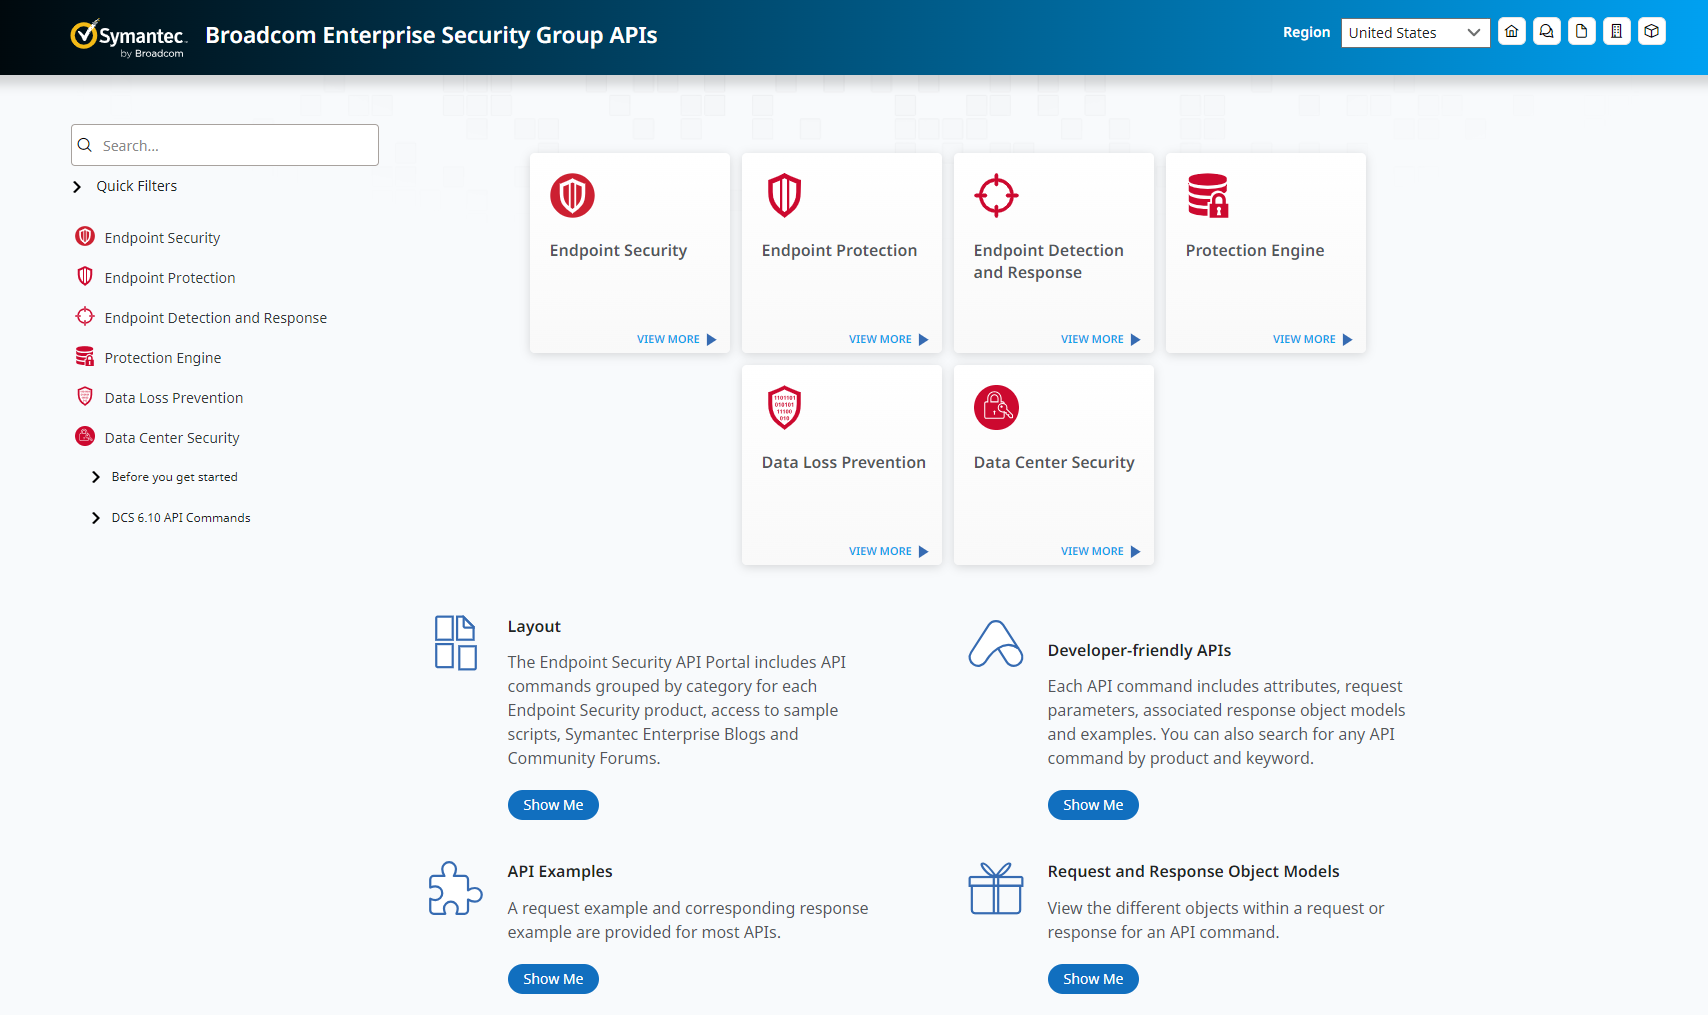Click the cube box icon in header
The height and width of the screenshot is (1015, 1708).
tap(1652, 32)
